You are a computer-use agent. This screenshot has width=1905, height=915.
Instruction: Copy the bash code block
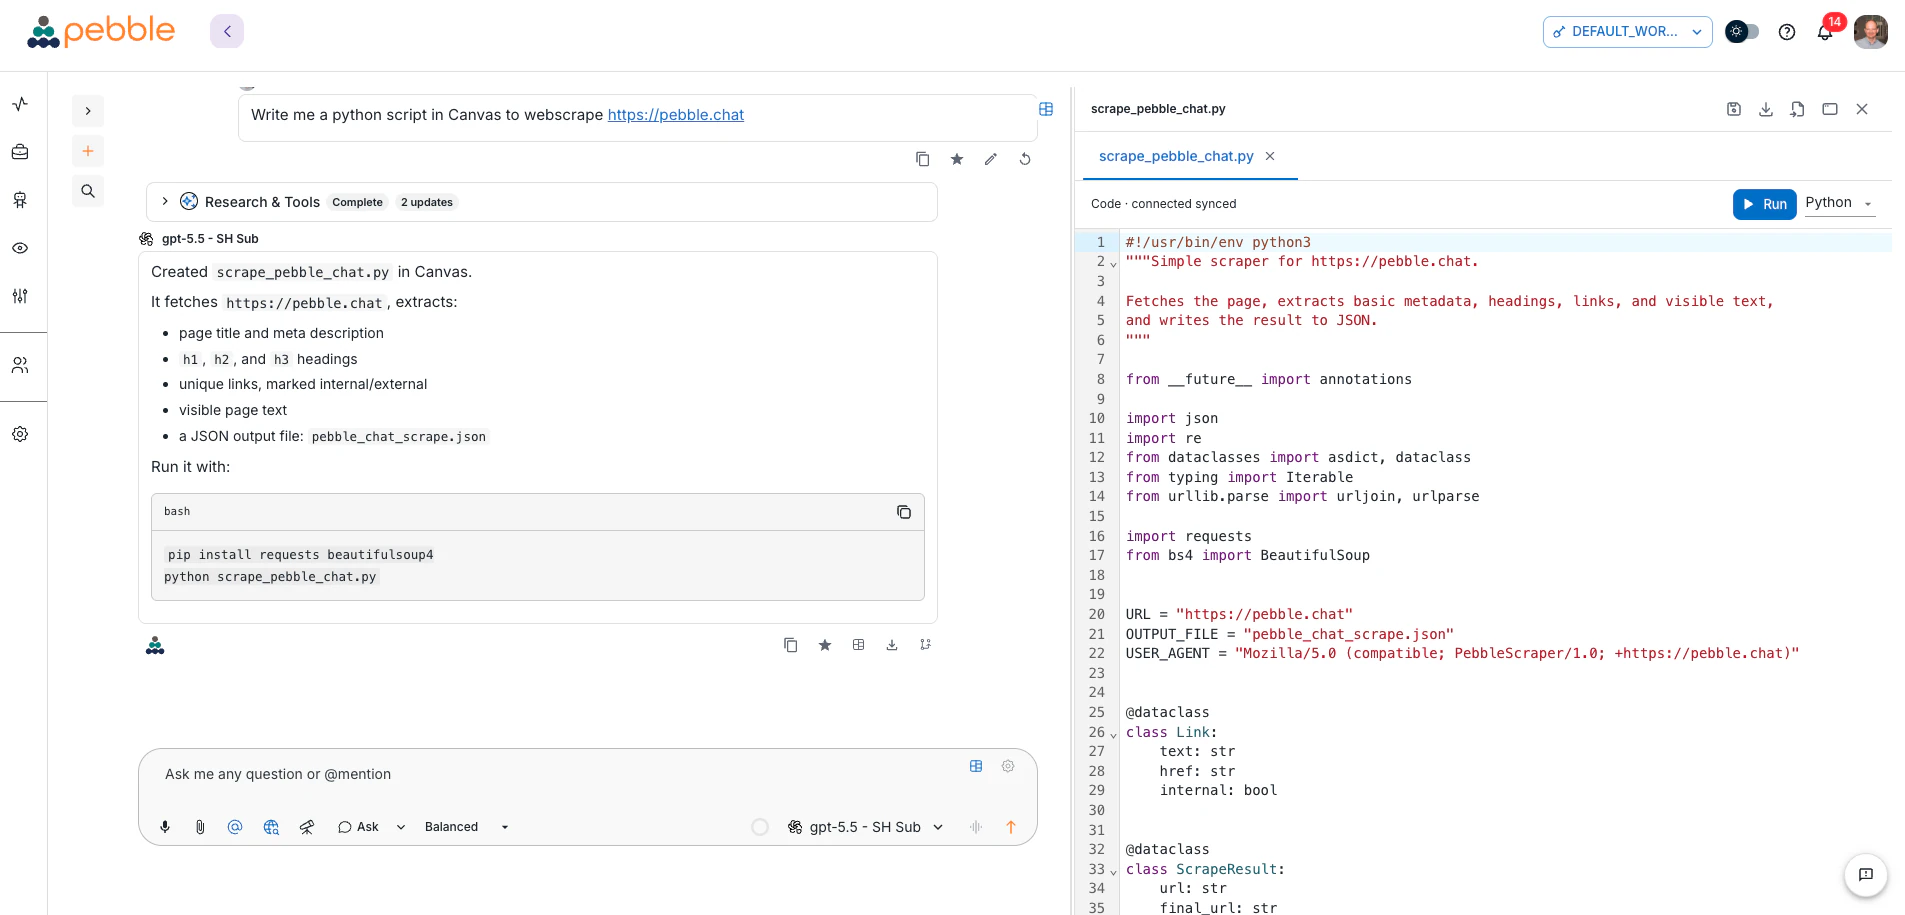pos(904,512)
